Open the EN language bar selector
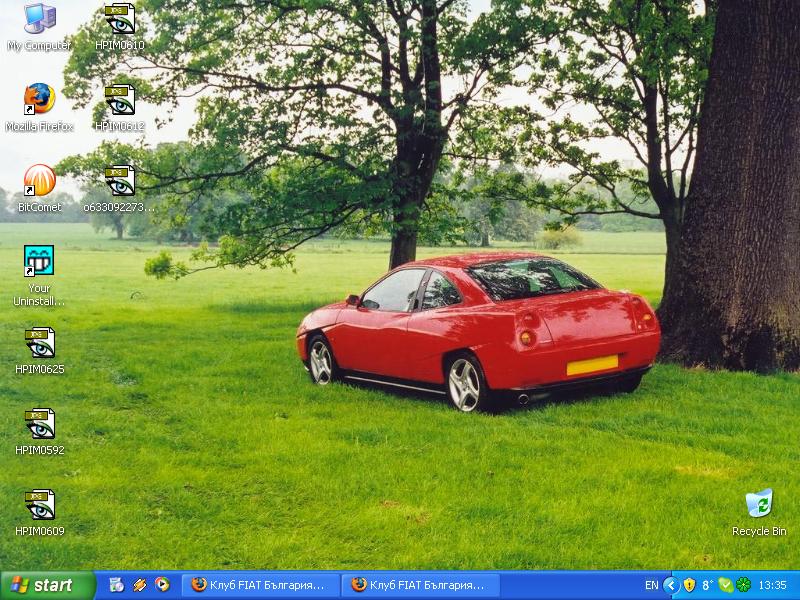The width and height of the screenshot is (800, 600). tap(651, 585)
